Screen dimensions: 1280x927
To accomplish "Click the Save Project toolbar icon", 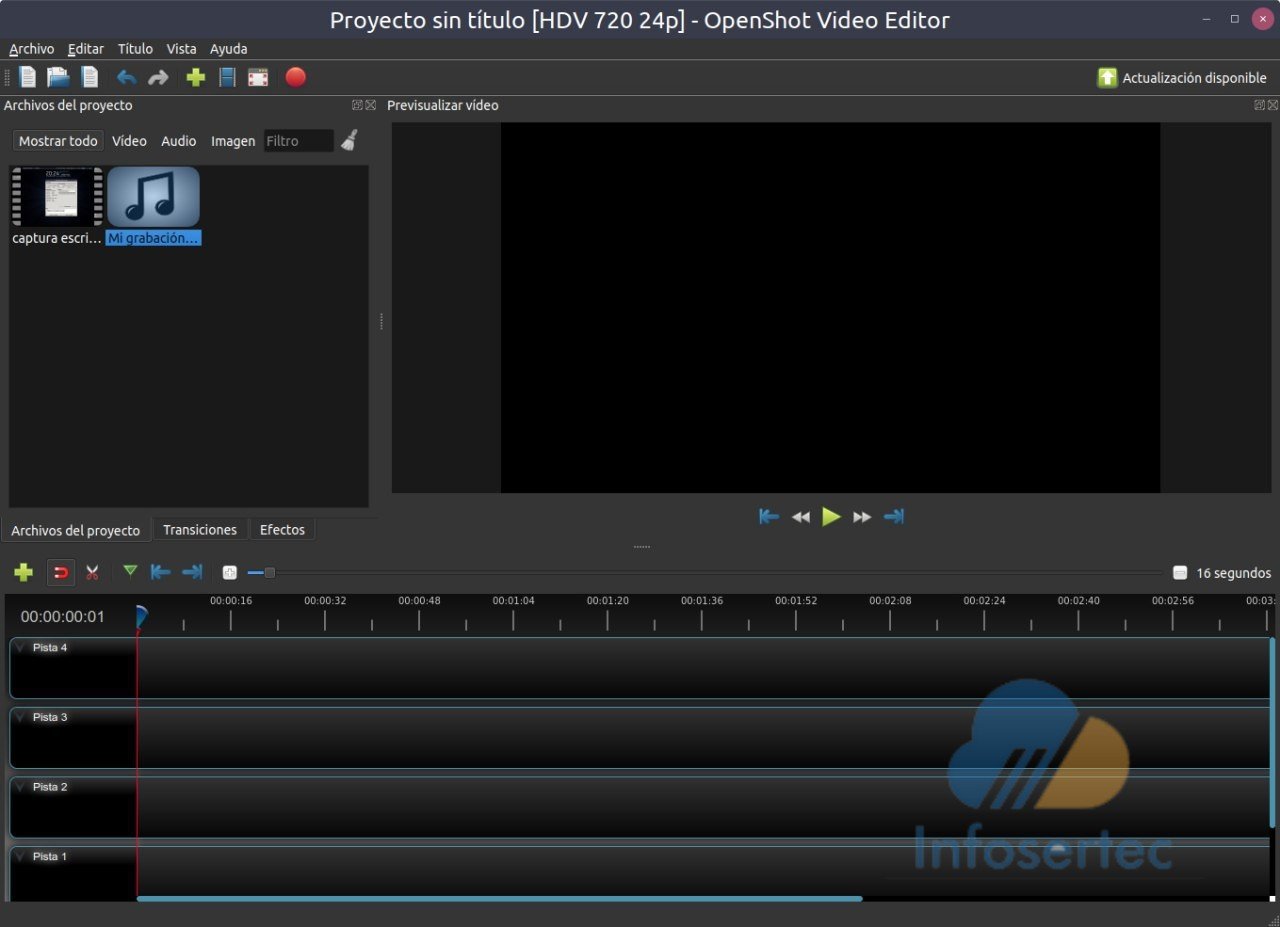I will [x=90, y=77].
